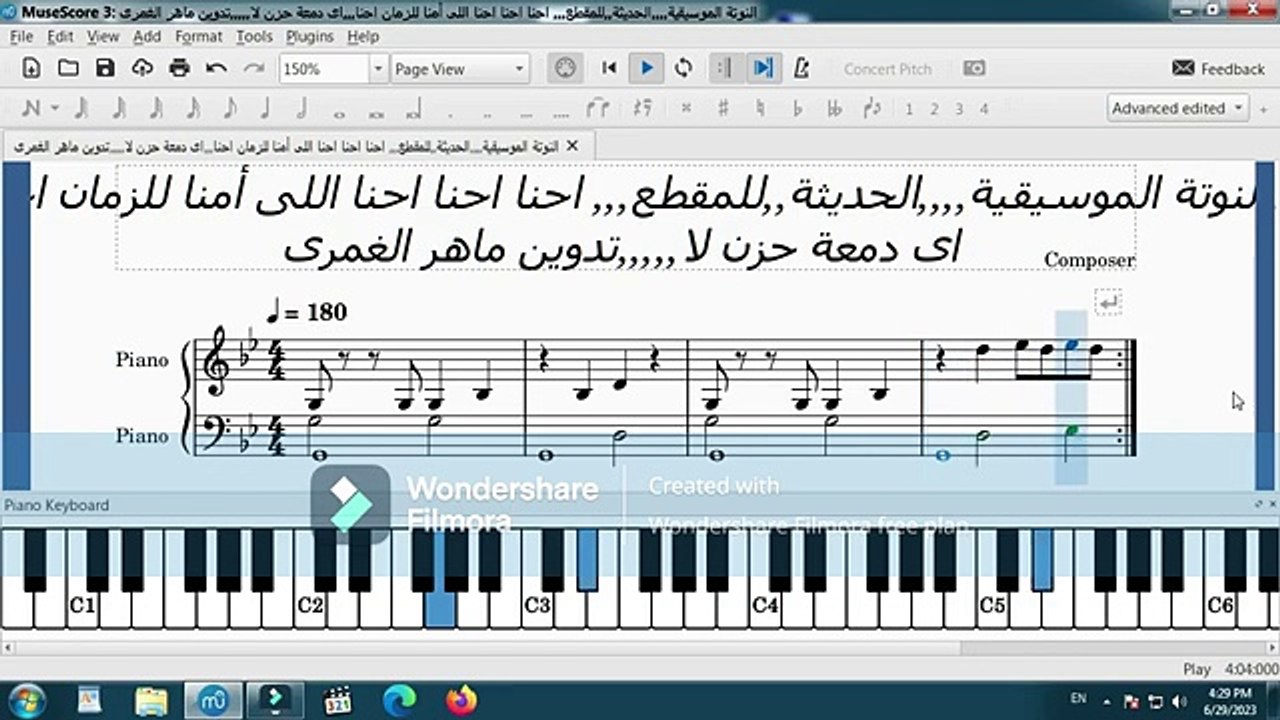Create a new score
Screen dimensions: 1280x720
[32, 68]
